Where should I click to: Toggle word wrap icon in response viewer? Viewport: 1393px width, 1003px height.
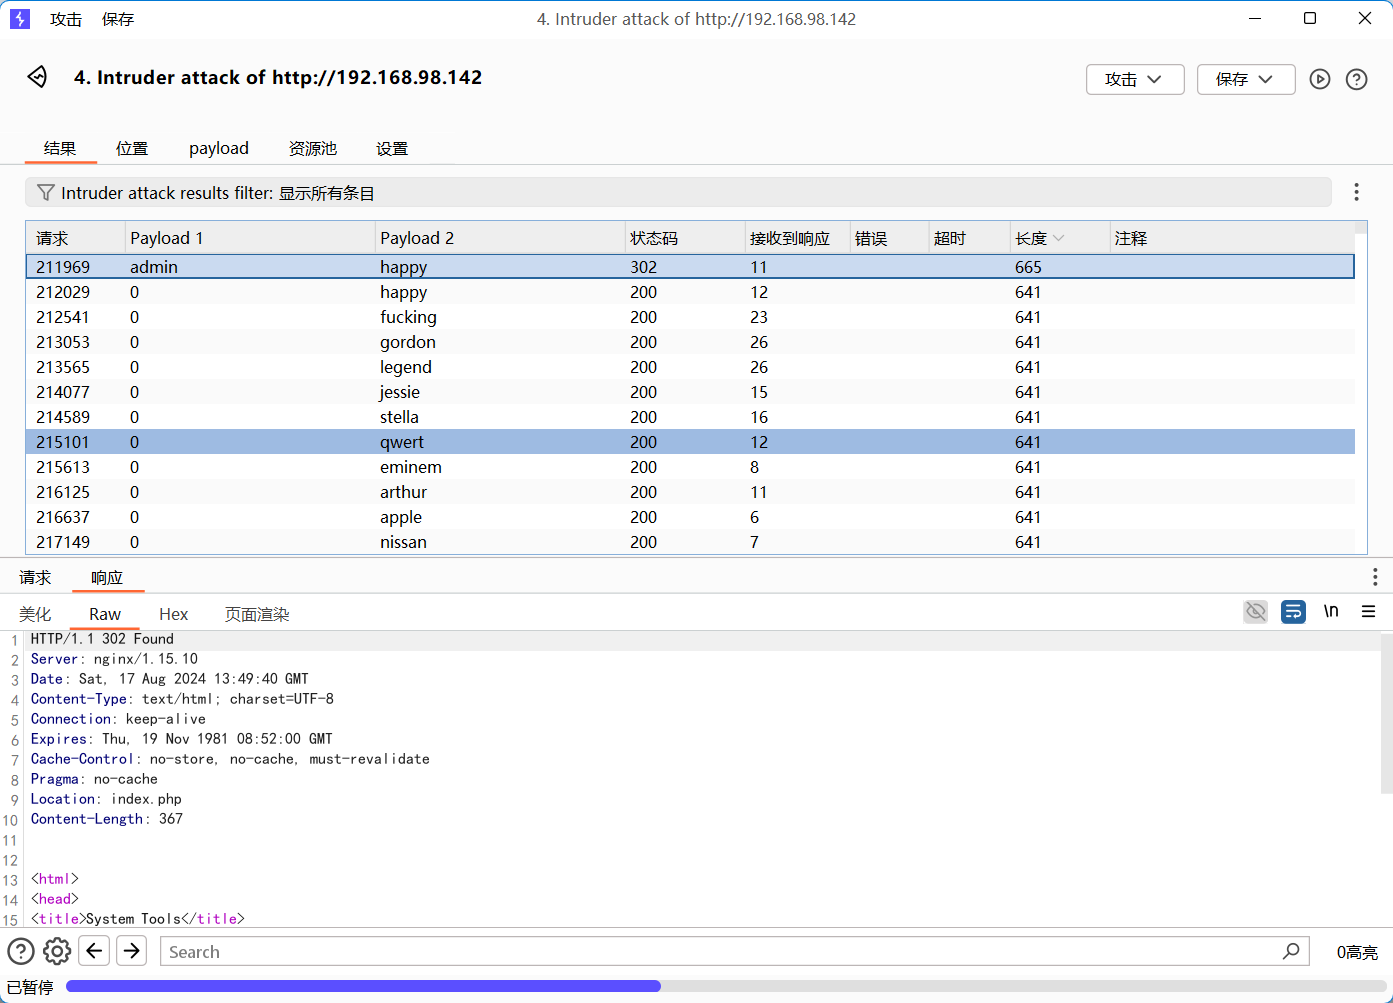[x=1293, y=611]
